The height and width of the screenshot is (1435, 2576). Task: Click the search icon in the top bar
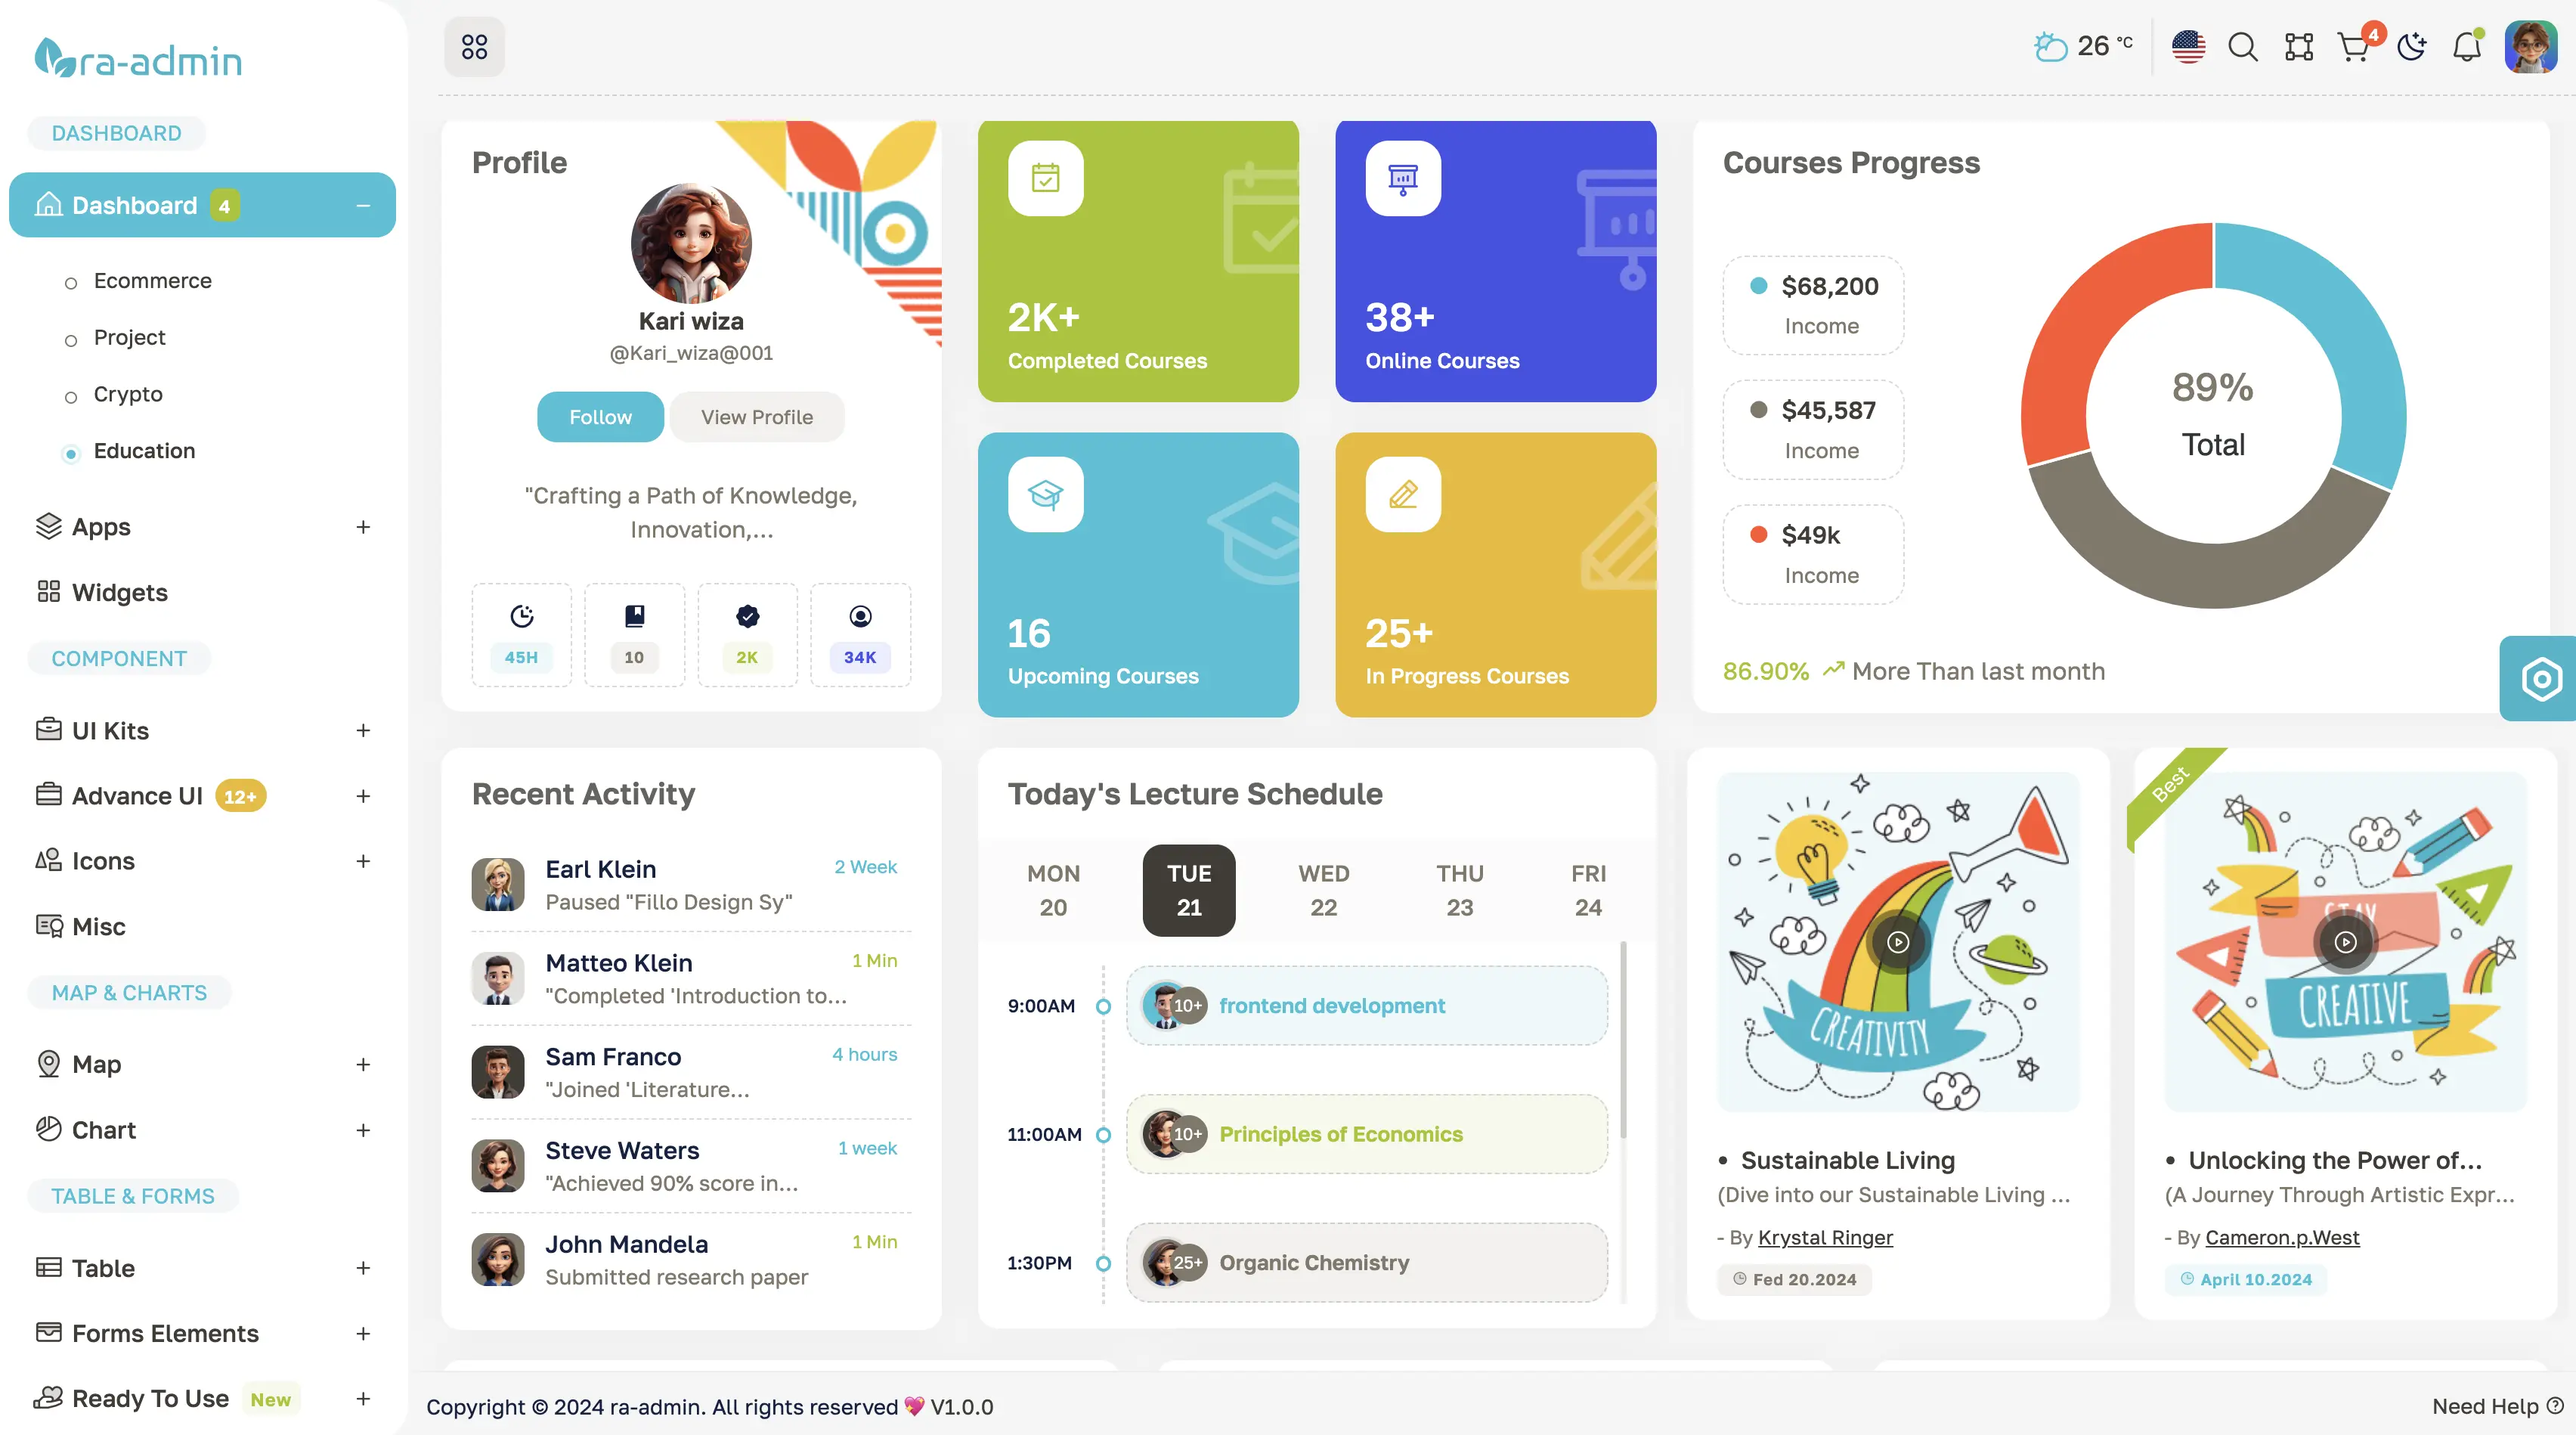pos(2240,44)
